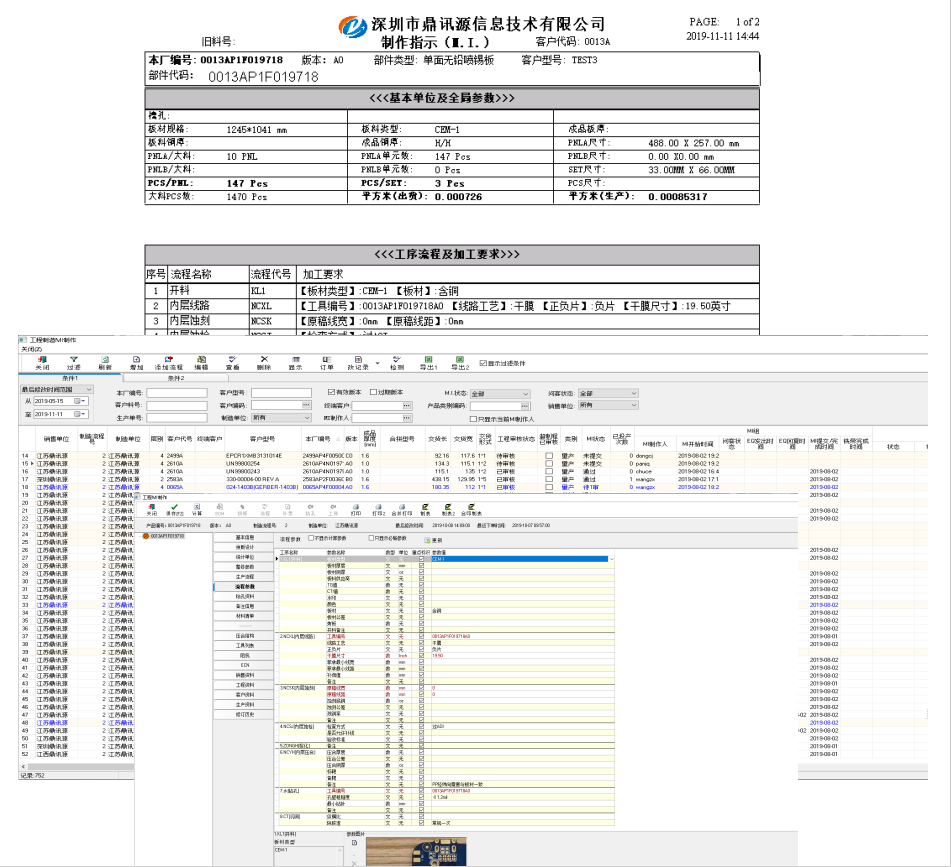Click the 销售单位 column header
The image size is (951, 867).
coord(56,439)
